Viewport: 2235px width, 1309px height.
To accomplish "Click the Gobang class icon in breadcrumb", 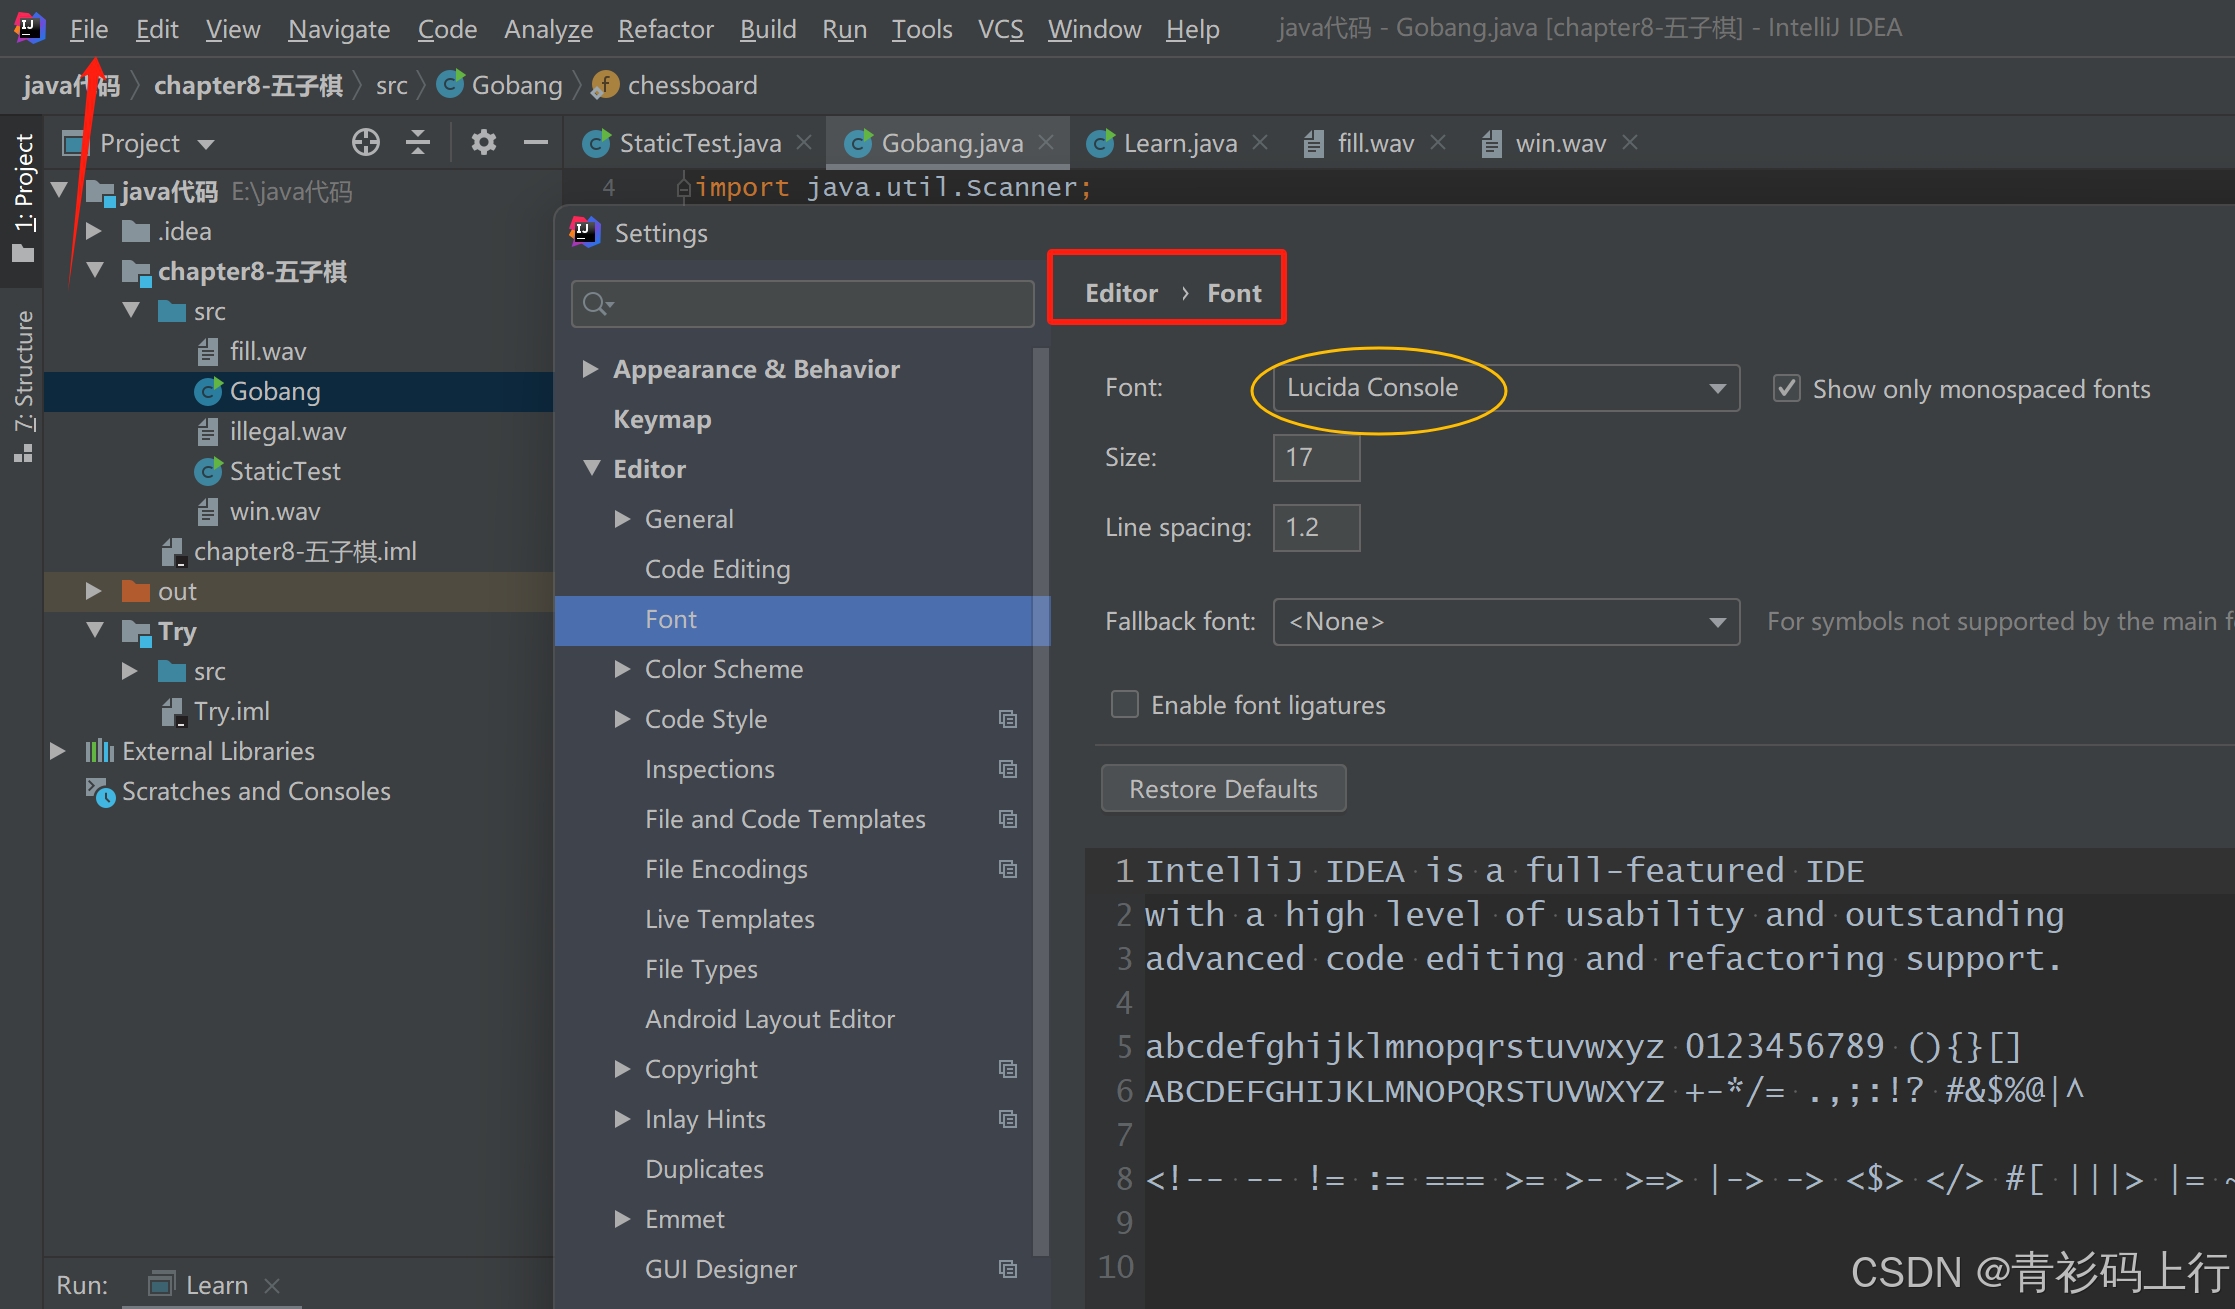I will pyautogui.click(x=450, y=85).
